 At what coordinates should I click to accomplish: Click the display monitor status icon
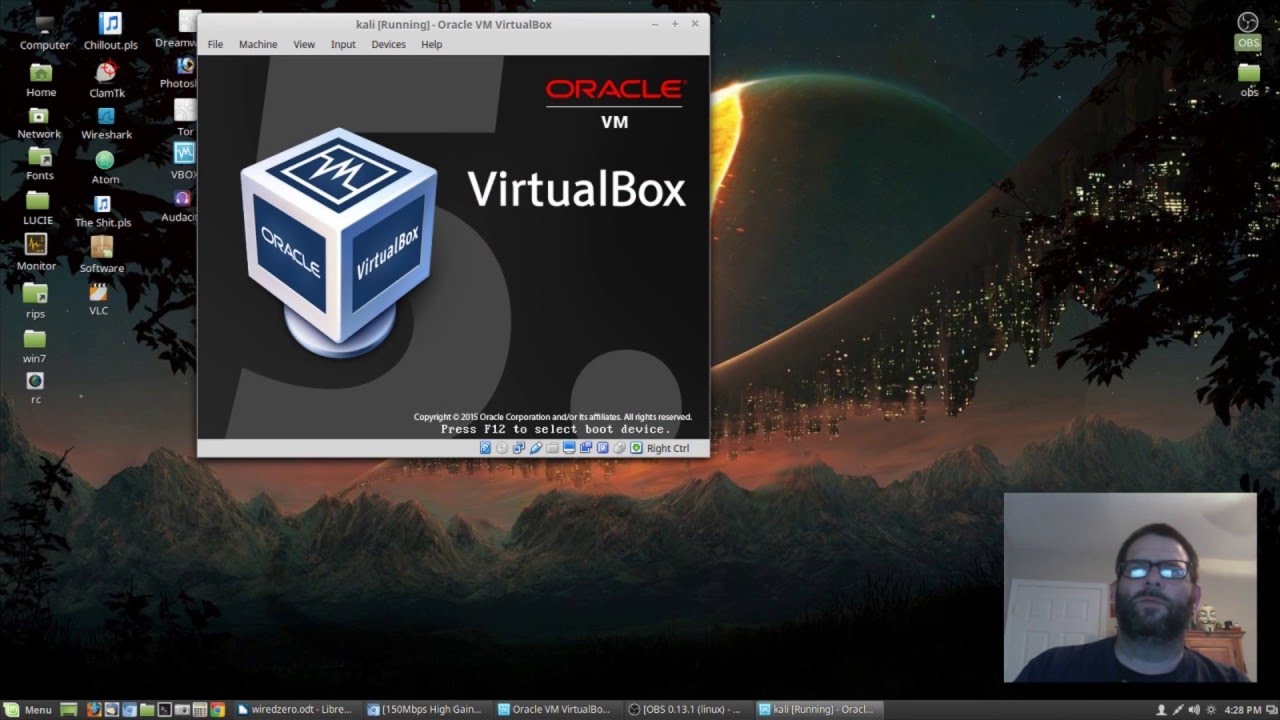click(569, 448)
